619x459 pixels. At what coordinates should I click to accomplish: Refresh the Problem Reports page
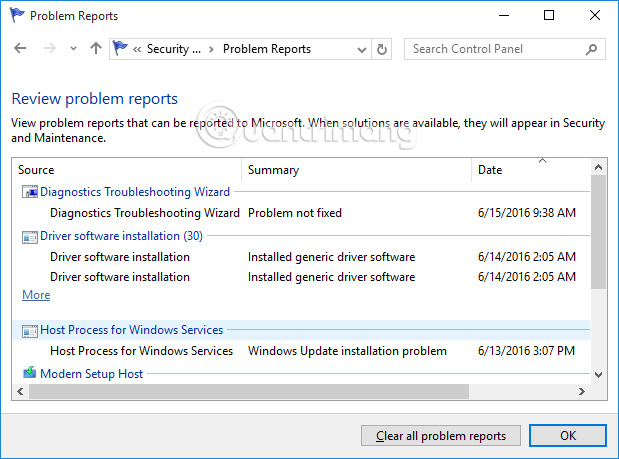381,49
